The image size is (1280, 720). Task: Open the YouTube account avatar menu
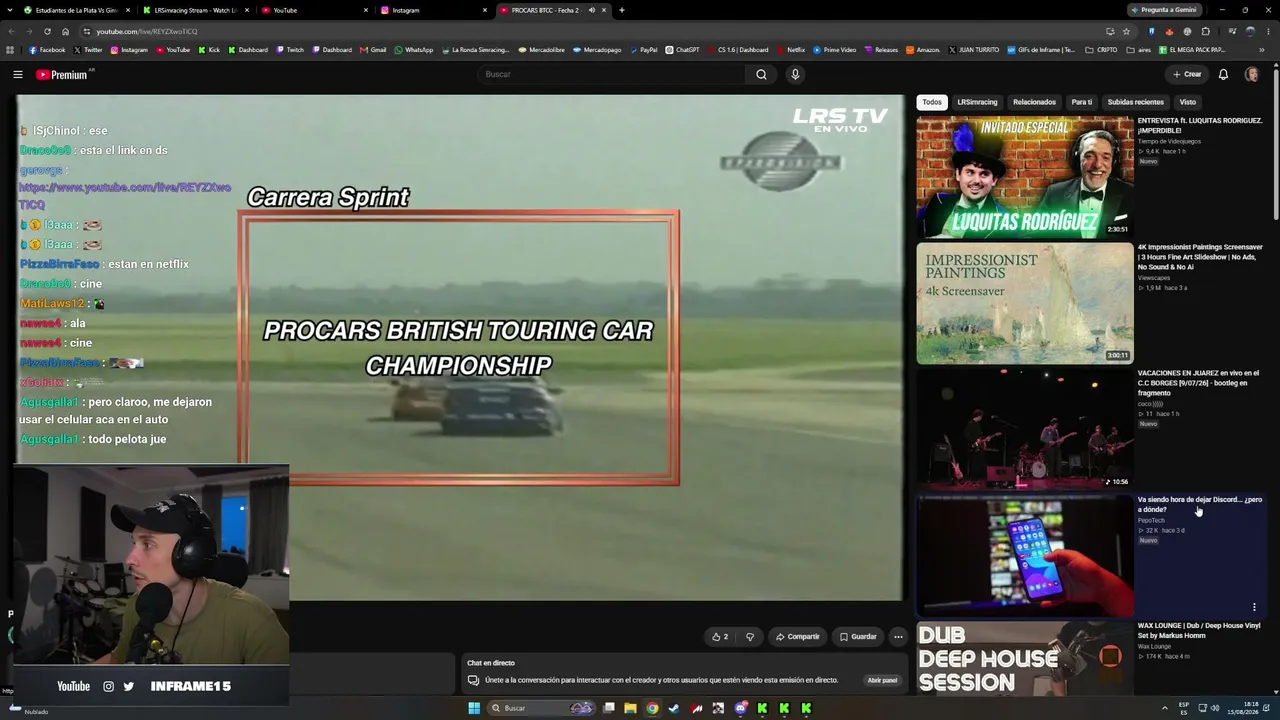pyautogui.click(x=1251, y=74)
